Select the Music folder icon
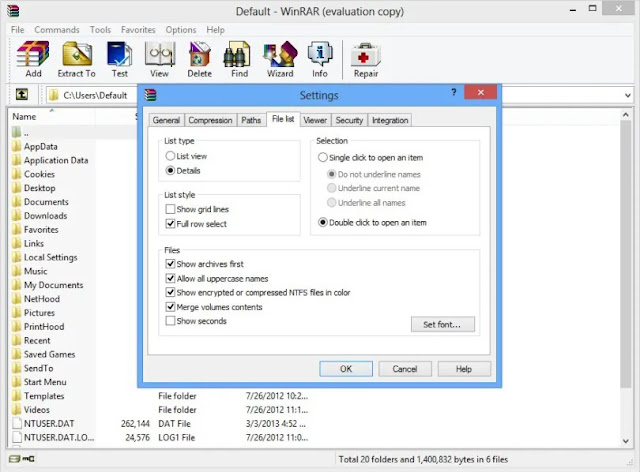The image size is (640, 472). click(16, 271)
